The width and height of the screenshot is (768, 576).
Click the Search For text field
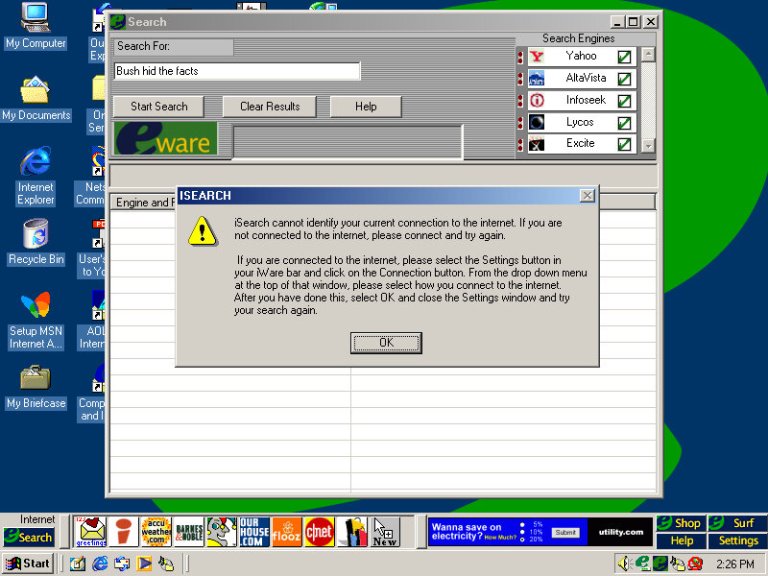coord(237,71)
